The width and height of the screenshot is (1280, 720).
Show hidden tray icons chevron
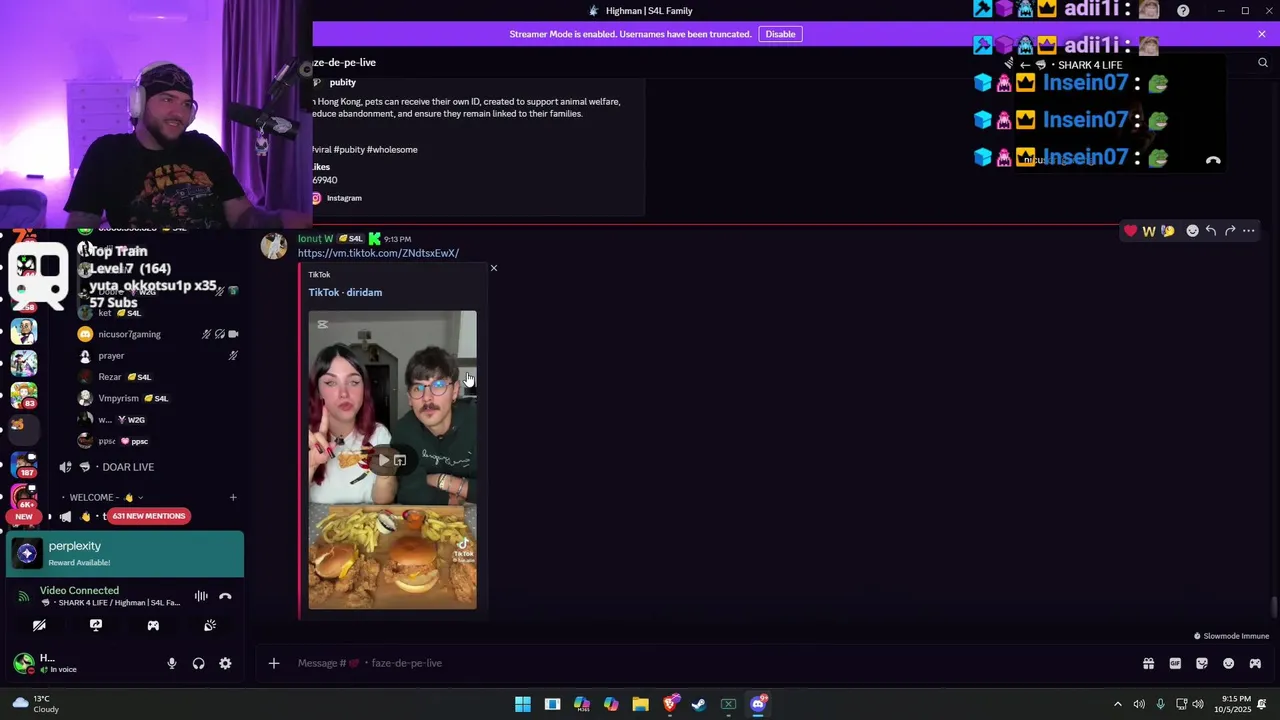click(x=1118, y=704)
